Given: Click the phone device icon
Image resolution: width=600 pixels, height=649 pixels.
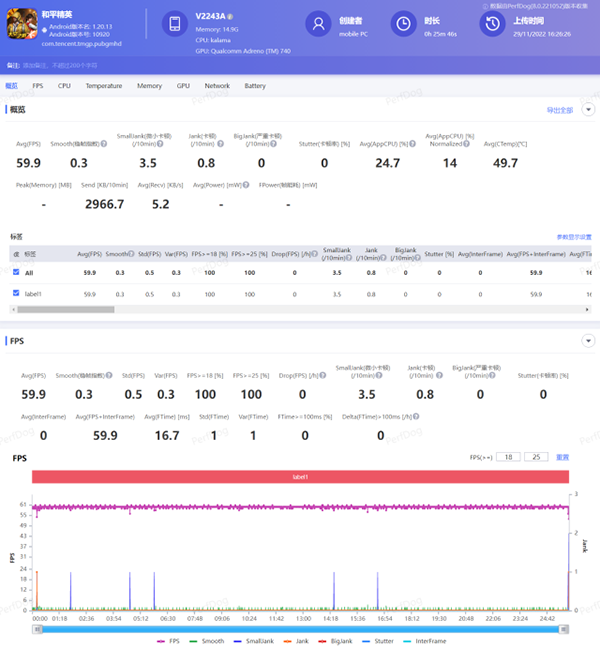Looking at the screenshot, I should point(174,24).
